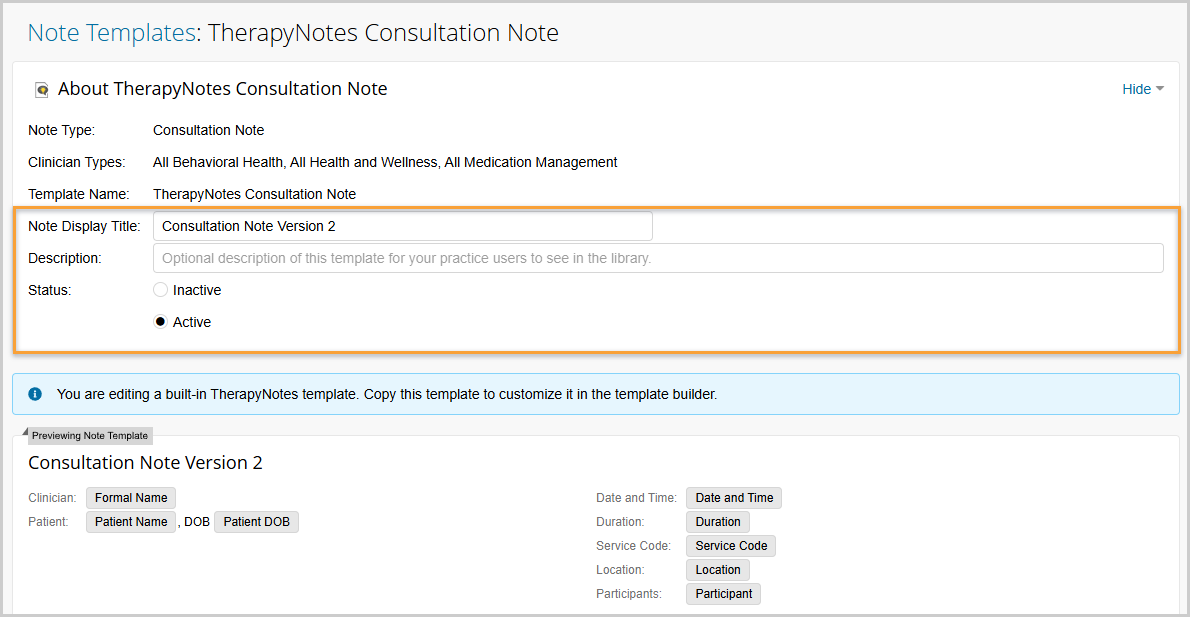Click the 'About TherapyNotes Consultation Note' heading
1190x617 pixels.
(x=222, y=89)
